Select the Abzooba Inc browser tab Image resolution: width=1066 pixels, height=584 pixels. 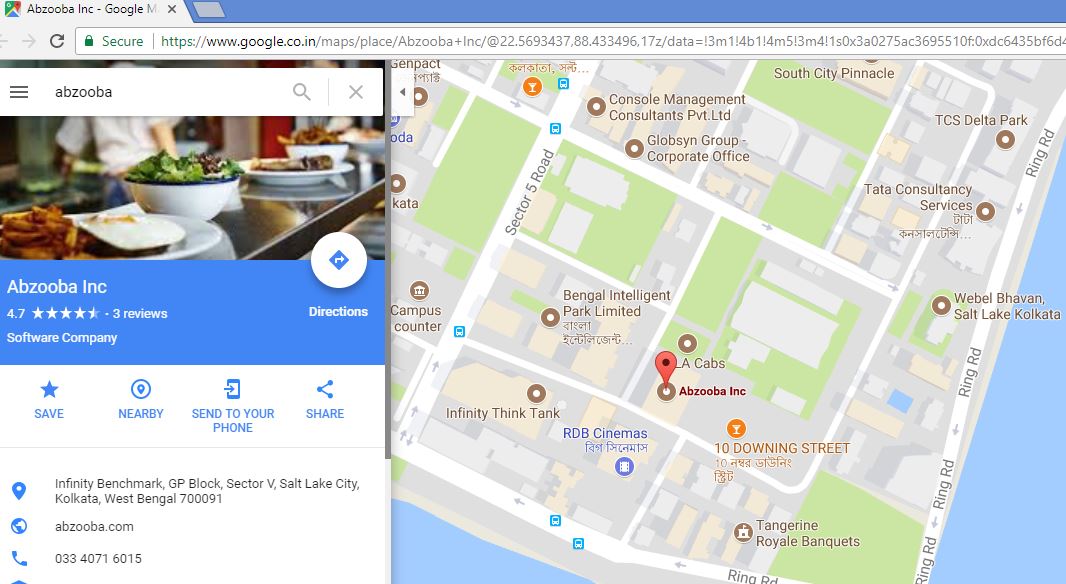pyautogui.click(x=94, y=10)
